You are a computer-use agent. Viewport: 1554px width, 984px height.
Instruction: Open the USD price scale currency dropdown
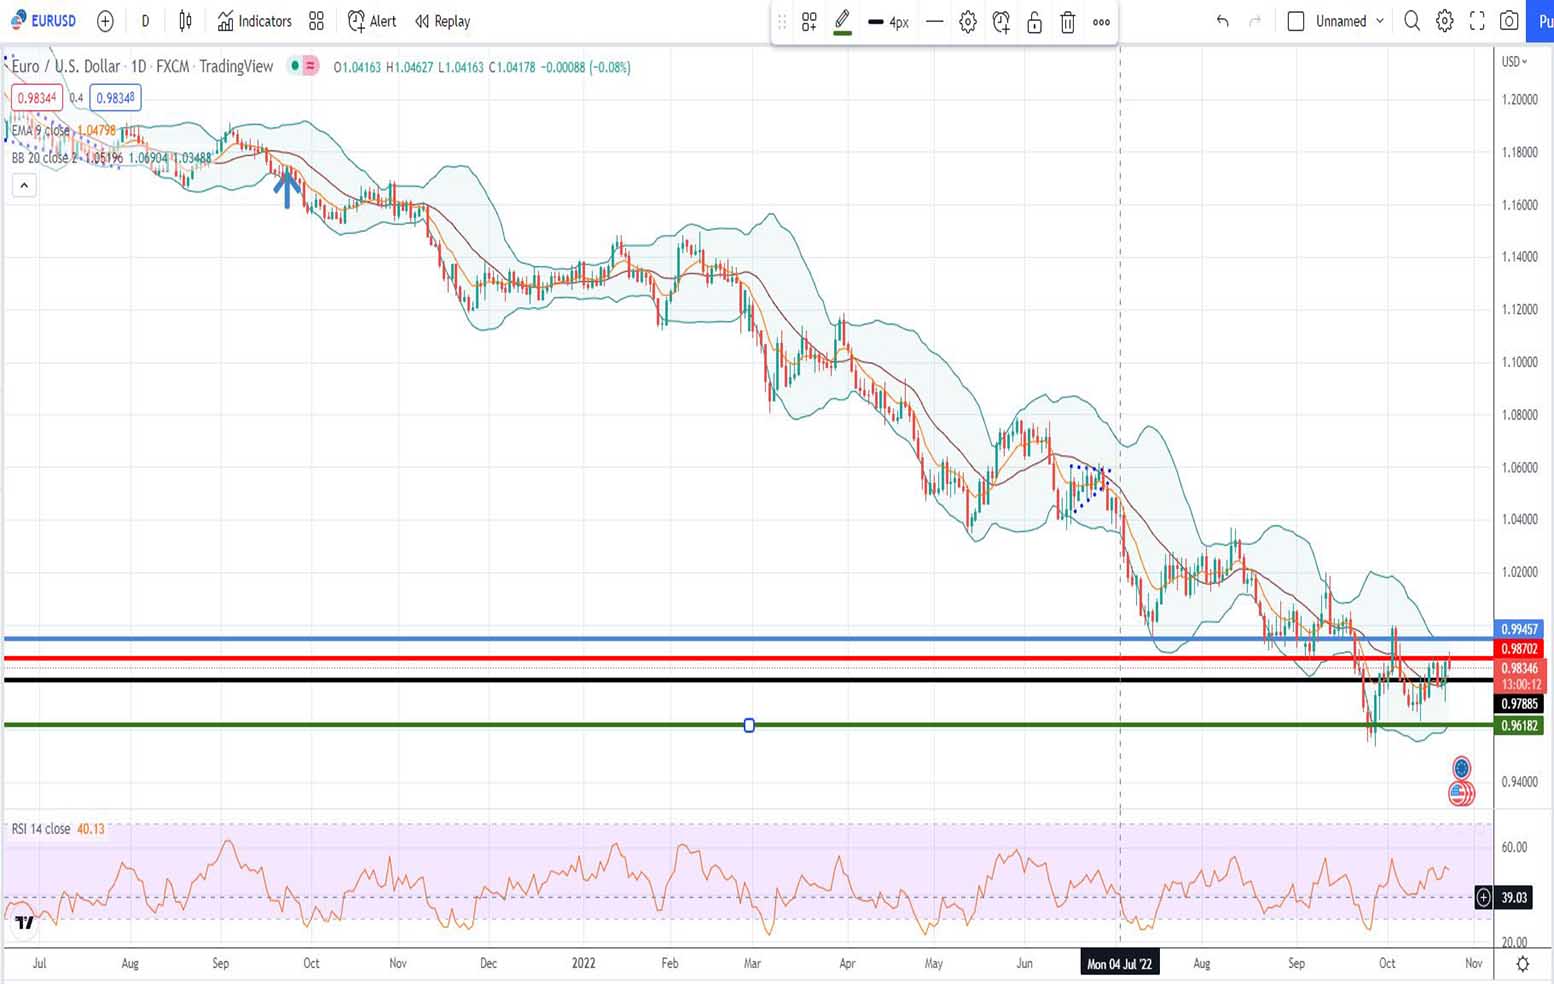(x=1514, y=61)
